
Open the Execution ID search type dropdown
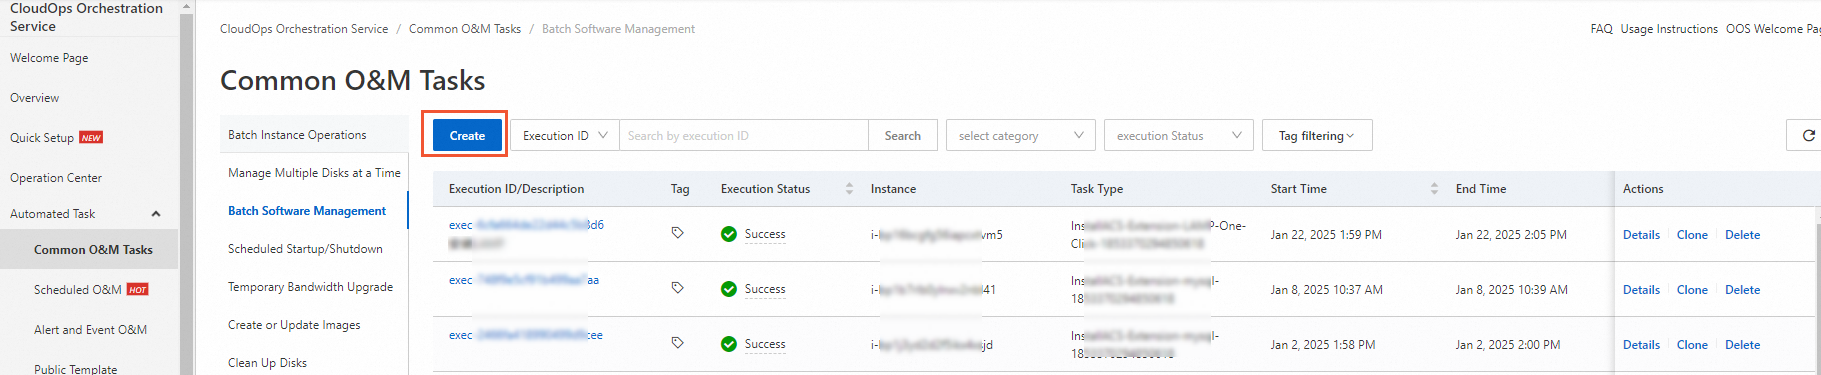565,135
